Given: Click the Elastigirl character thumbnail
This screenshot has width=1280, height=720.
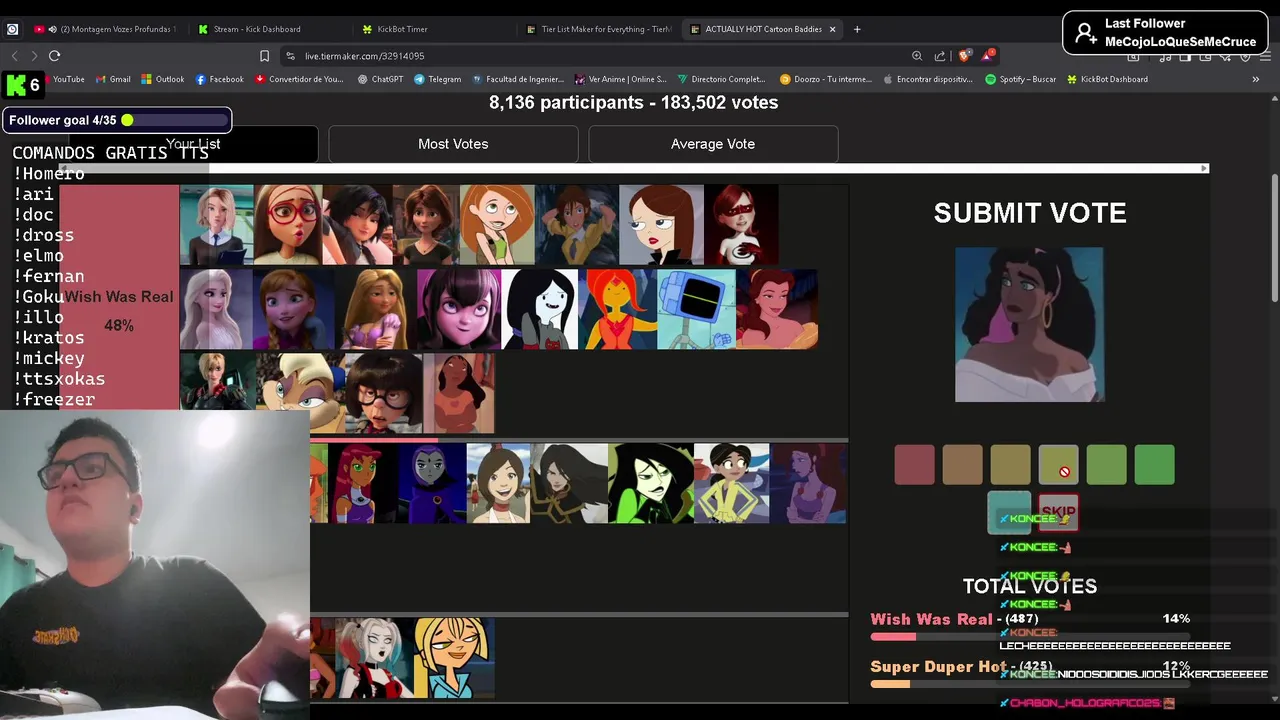Looking at the screenshot, I should (x=741, y=225).
